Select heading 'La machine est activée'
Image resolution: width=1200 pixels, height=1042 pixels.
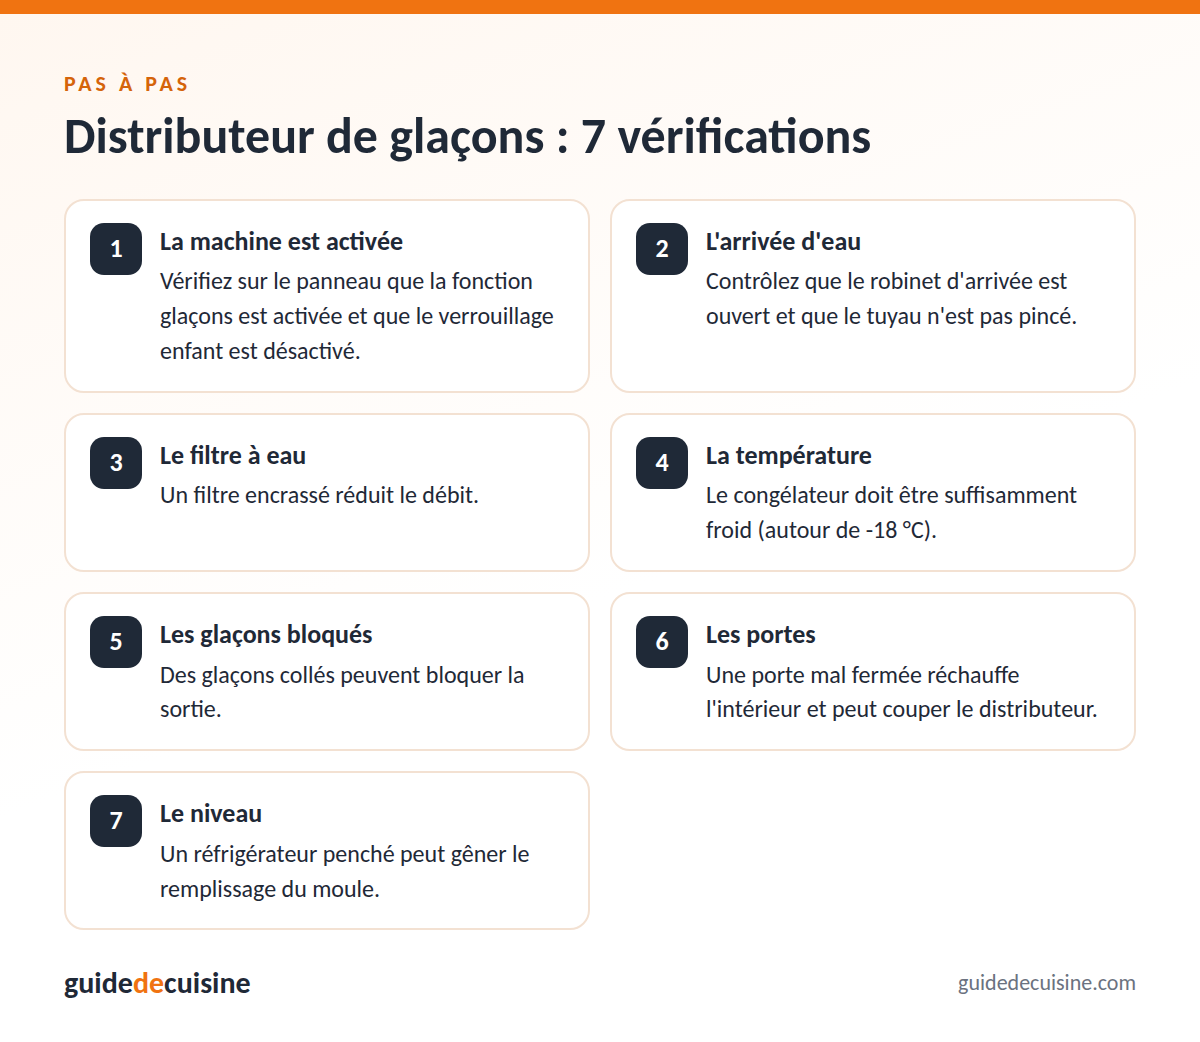tap(281, 242)
